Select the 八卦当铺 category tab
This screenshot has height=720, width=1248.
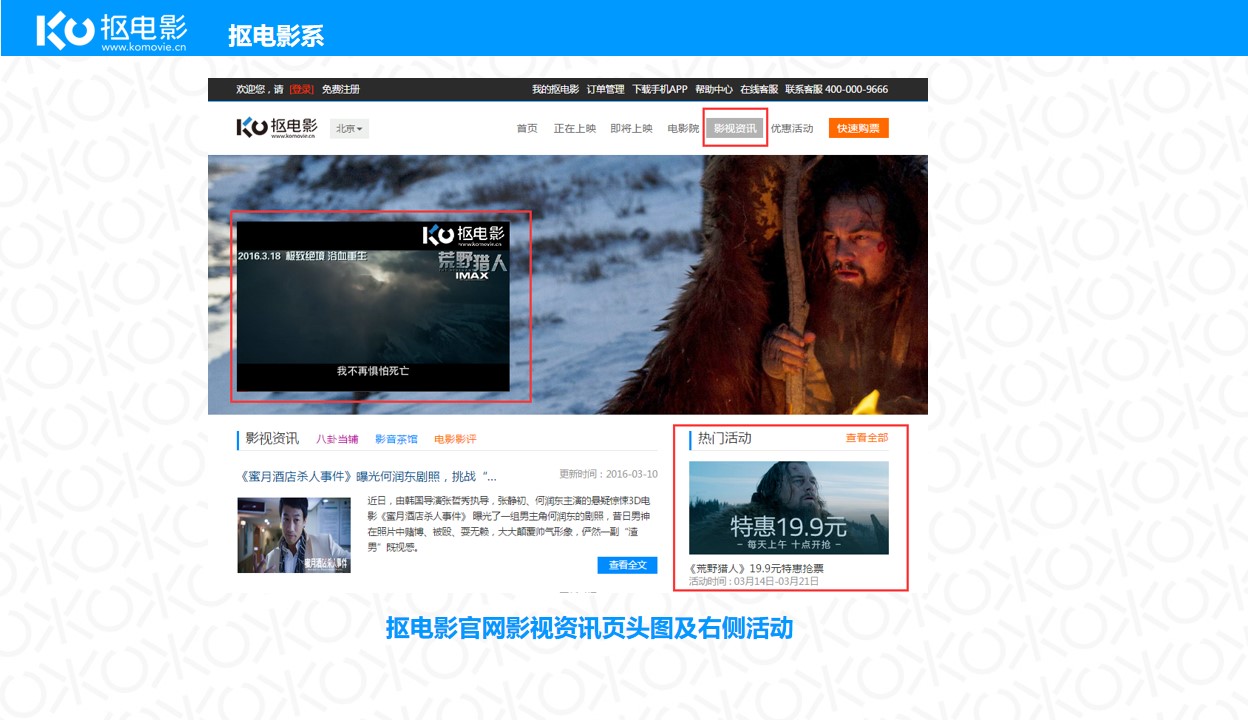point(337,439)
